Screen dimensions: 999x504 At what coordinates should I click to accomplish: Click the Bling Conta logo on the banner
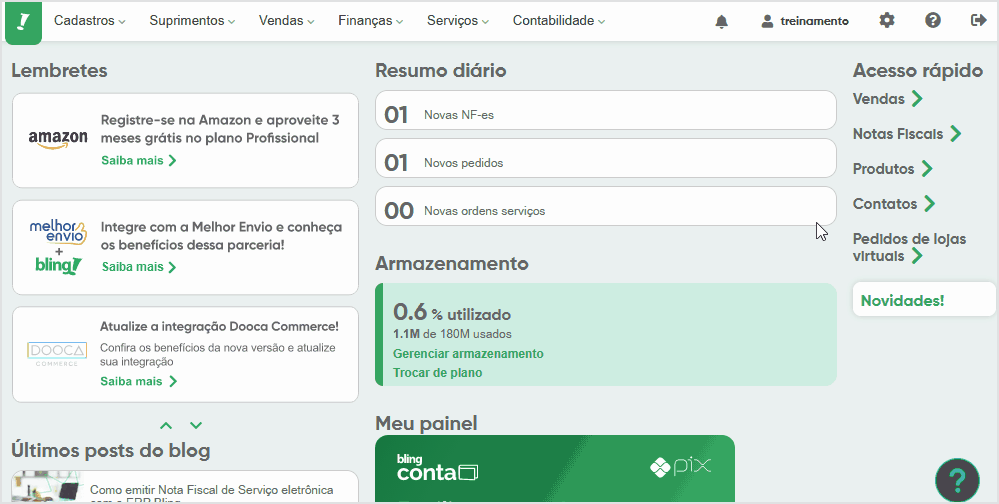point(437,468)
